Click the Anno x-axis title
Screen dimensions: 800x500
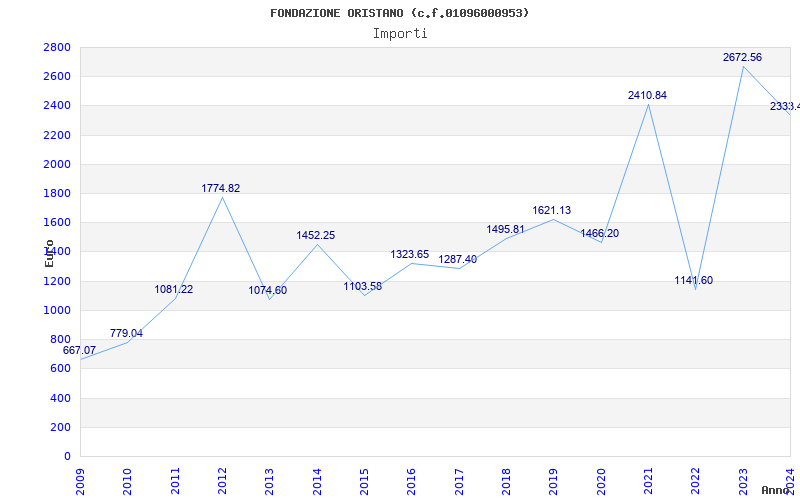click(x=775, y=490)
